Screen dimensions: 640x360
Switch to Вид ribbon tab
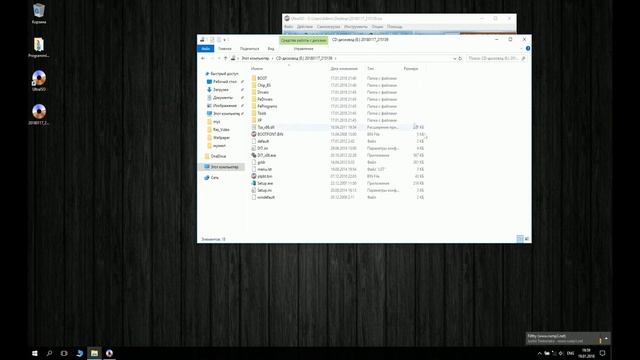(271, 49)
